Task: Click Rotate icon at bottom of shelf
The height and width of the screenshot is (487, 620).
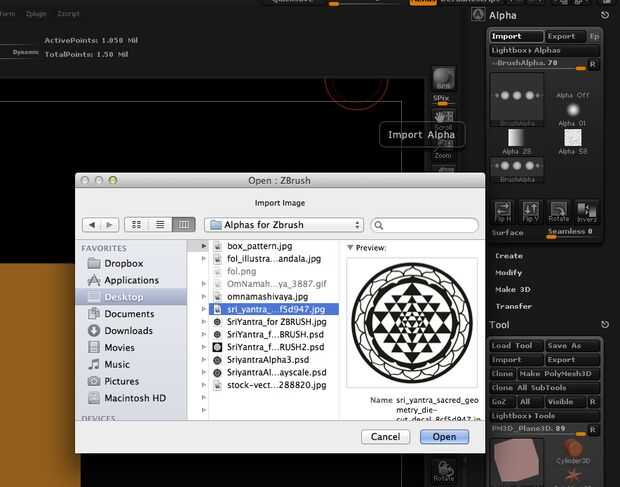Action: tap(444, 470)
